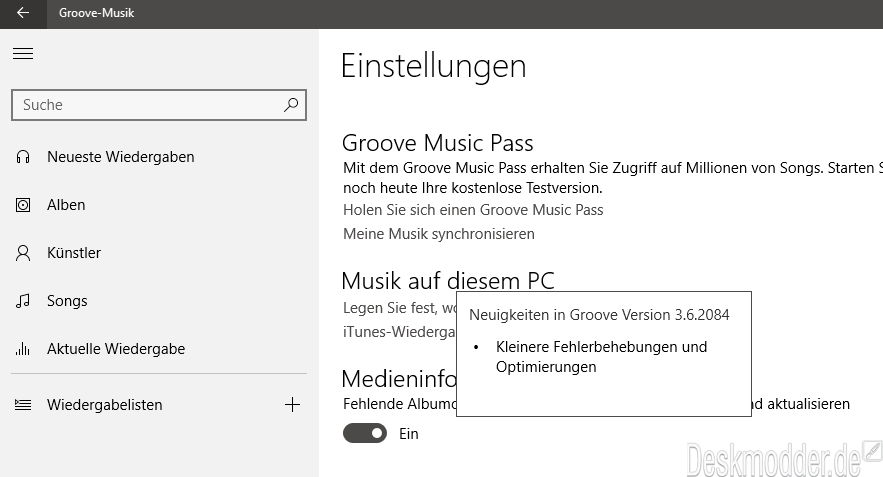Screen dimensions: 883x477
Task: Click the headphones icon for Neueste Wiedergaben
Action: pos(23,157)
